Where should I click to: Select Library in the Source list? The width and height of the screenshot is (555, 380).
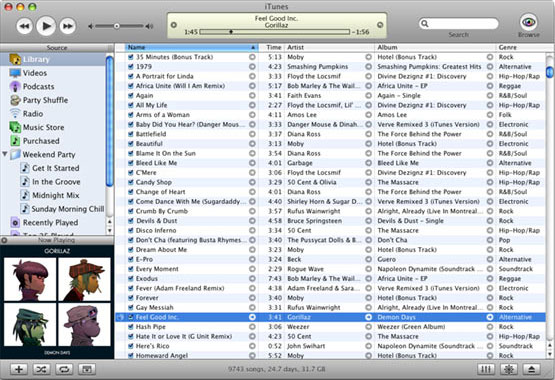tap(53, 59)
